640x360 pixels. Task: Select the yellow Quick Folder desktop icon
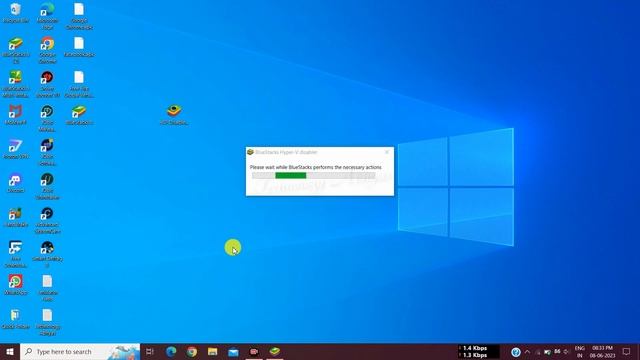[16, 319]
